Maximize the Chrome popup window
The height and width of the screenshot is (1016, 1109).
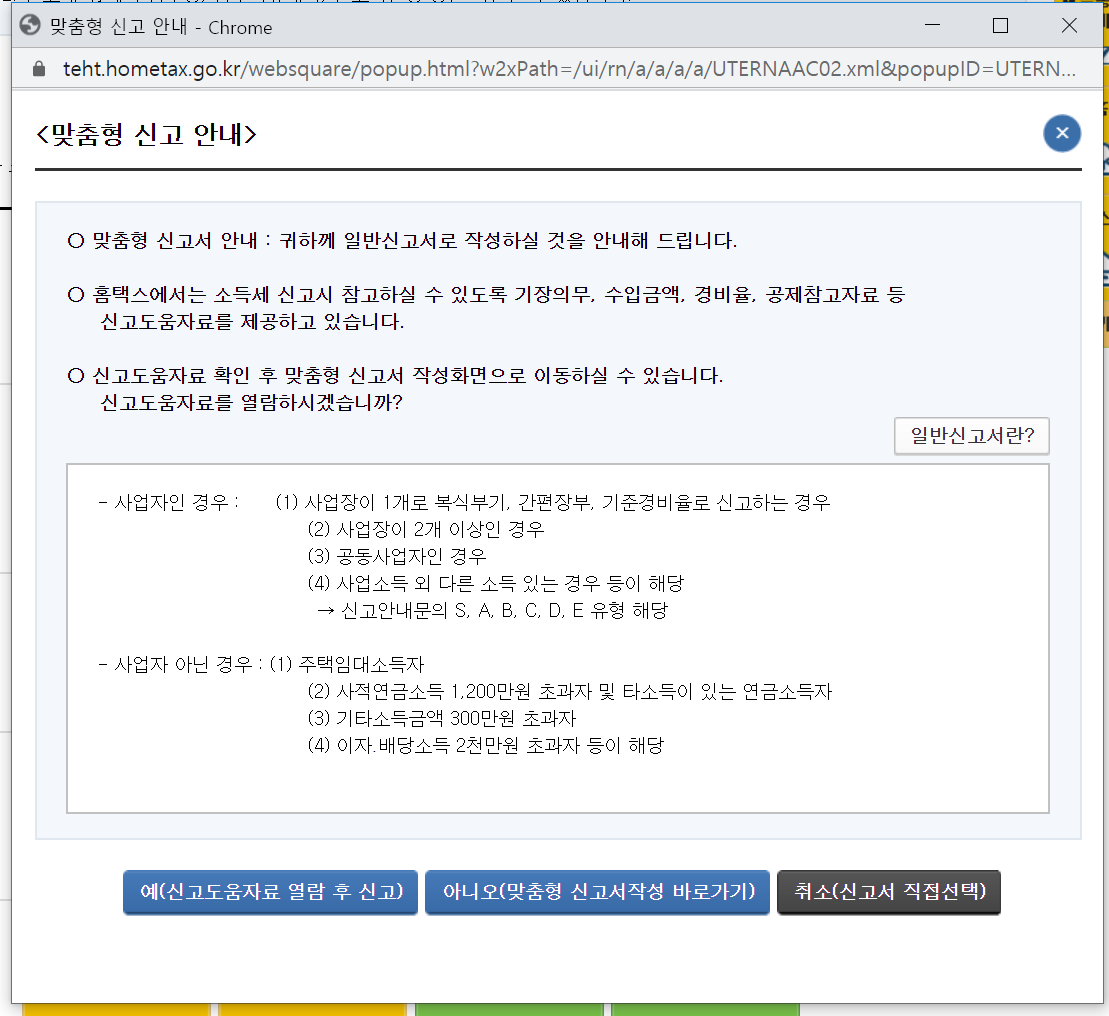(x=999, y=26)
